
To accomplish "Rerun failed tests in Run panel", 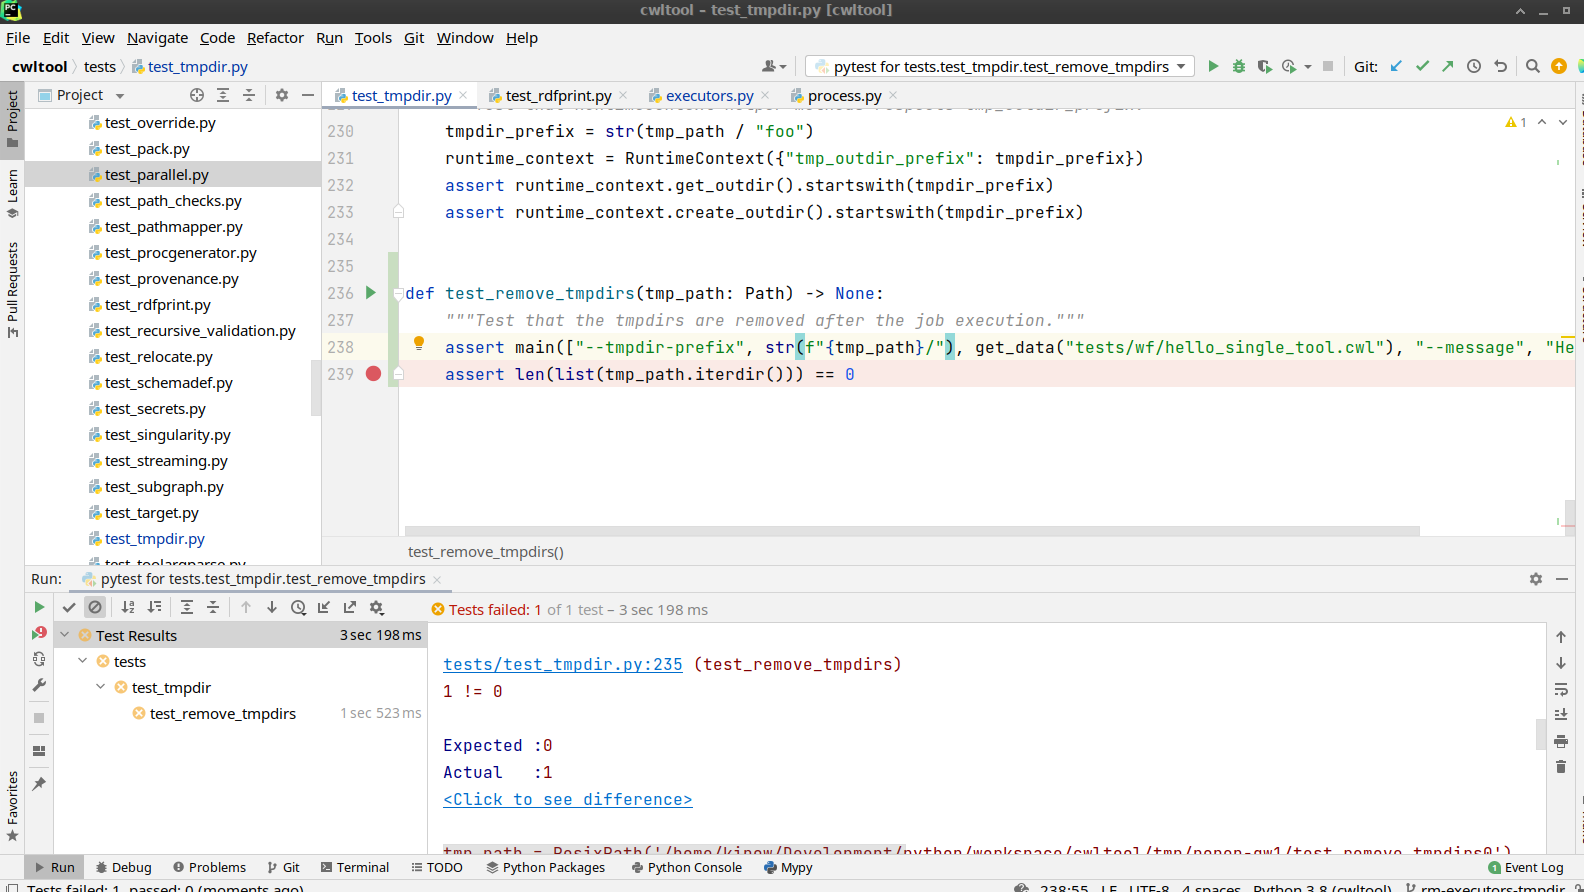I will pos(39,633).
